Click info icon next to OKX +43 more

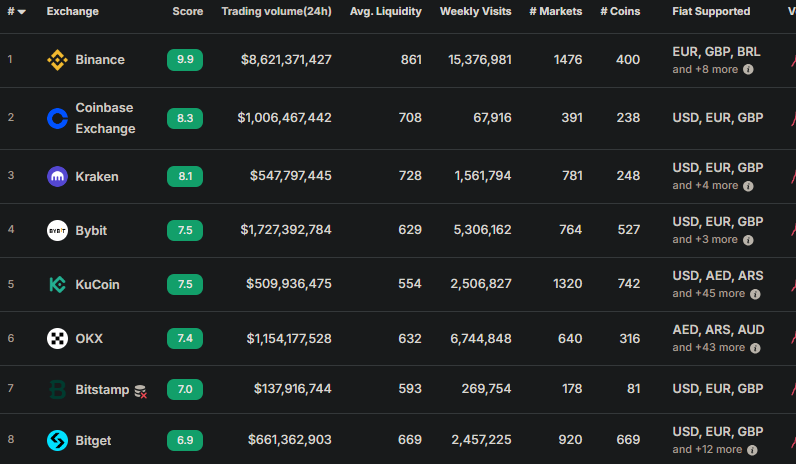755,348
